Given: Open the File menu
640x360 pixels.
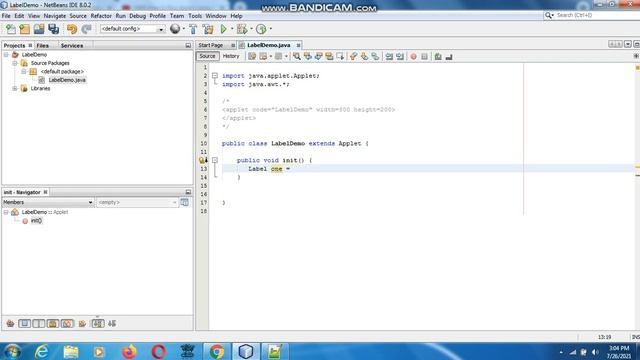Looking at the screenshot, I should [6, 16].
